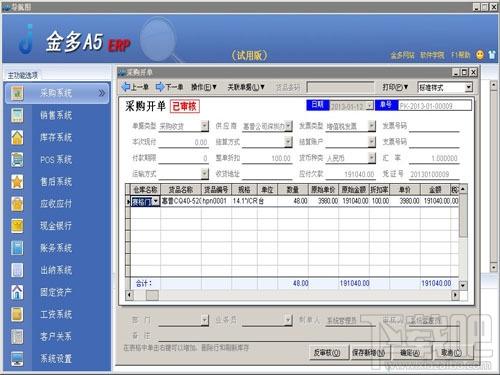Click the 单号 order number field
Image resolution: width=500 pixels, height=375 pixels.
[435, 106]
